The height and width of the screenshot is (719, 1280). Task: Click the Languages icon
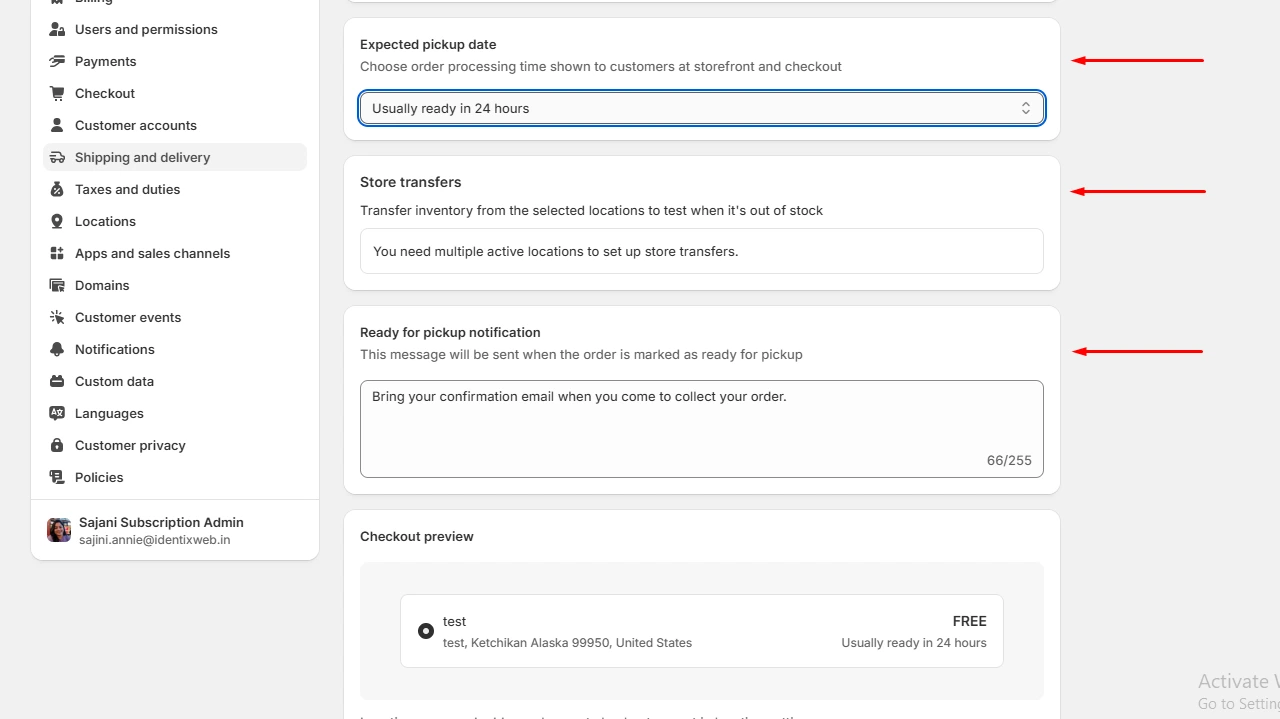point(57,413)
